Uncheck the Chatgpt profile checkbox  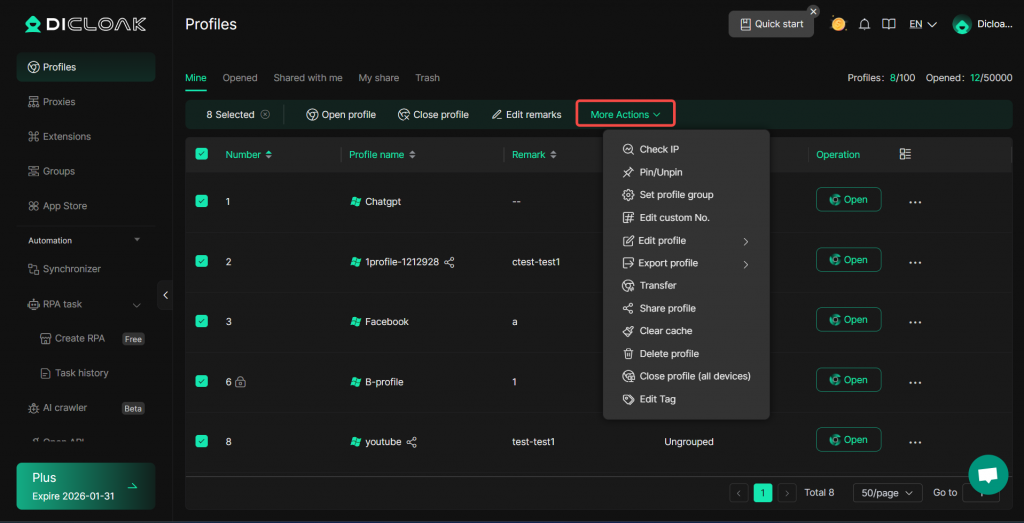[202, 201]
